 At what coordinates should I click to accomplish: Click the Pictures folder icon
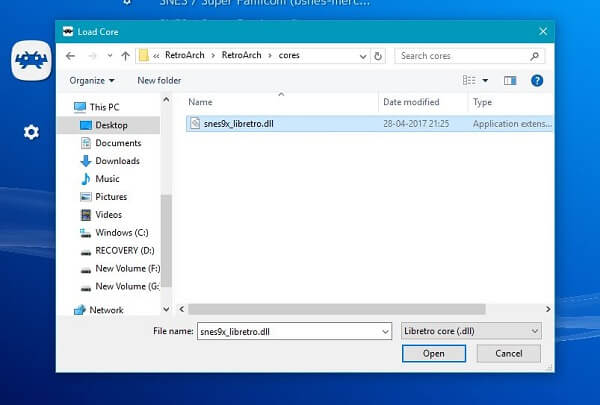click(86, 197)
